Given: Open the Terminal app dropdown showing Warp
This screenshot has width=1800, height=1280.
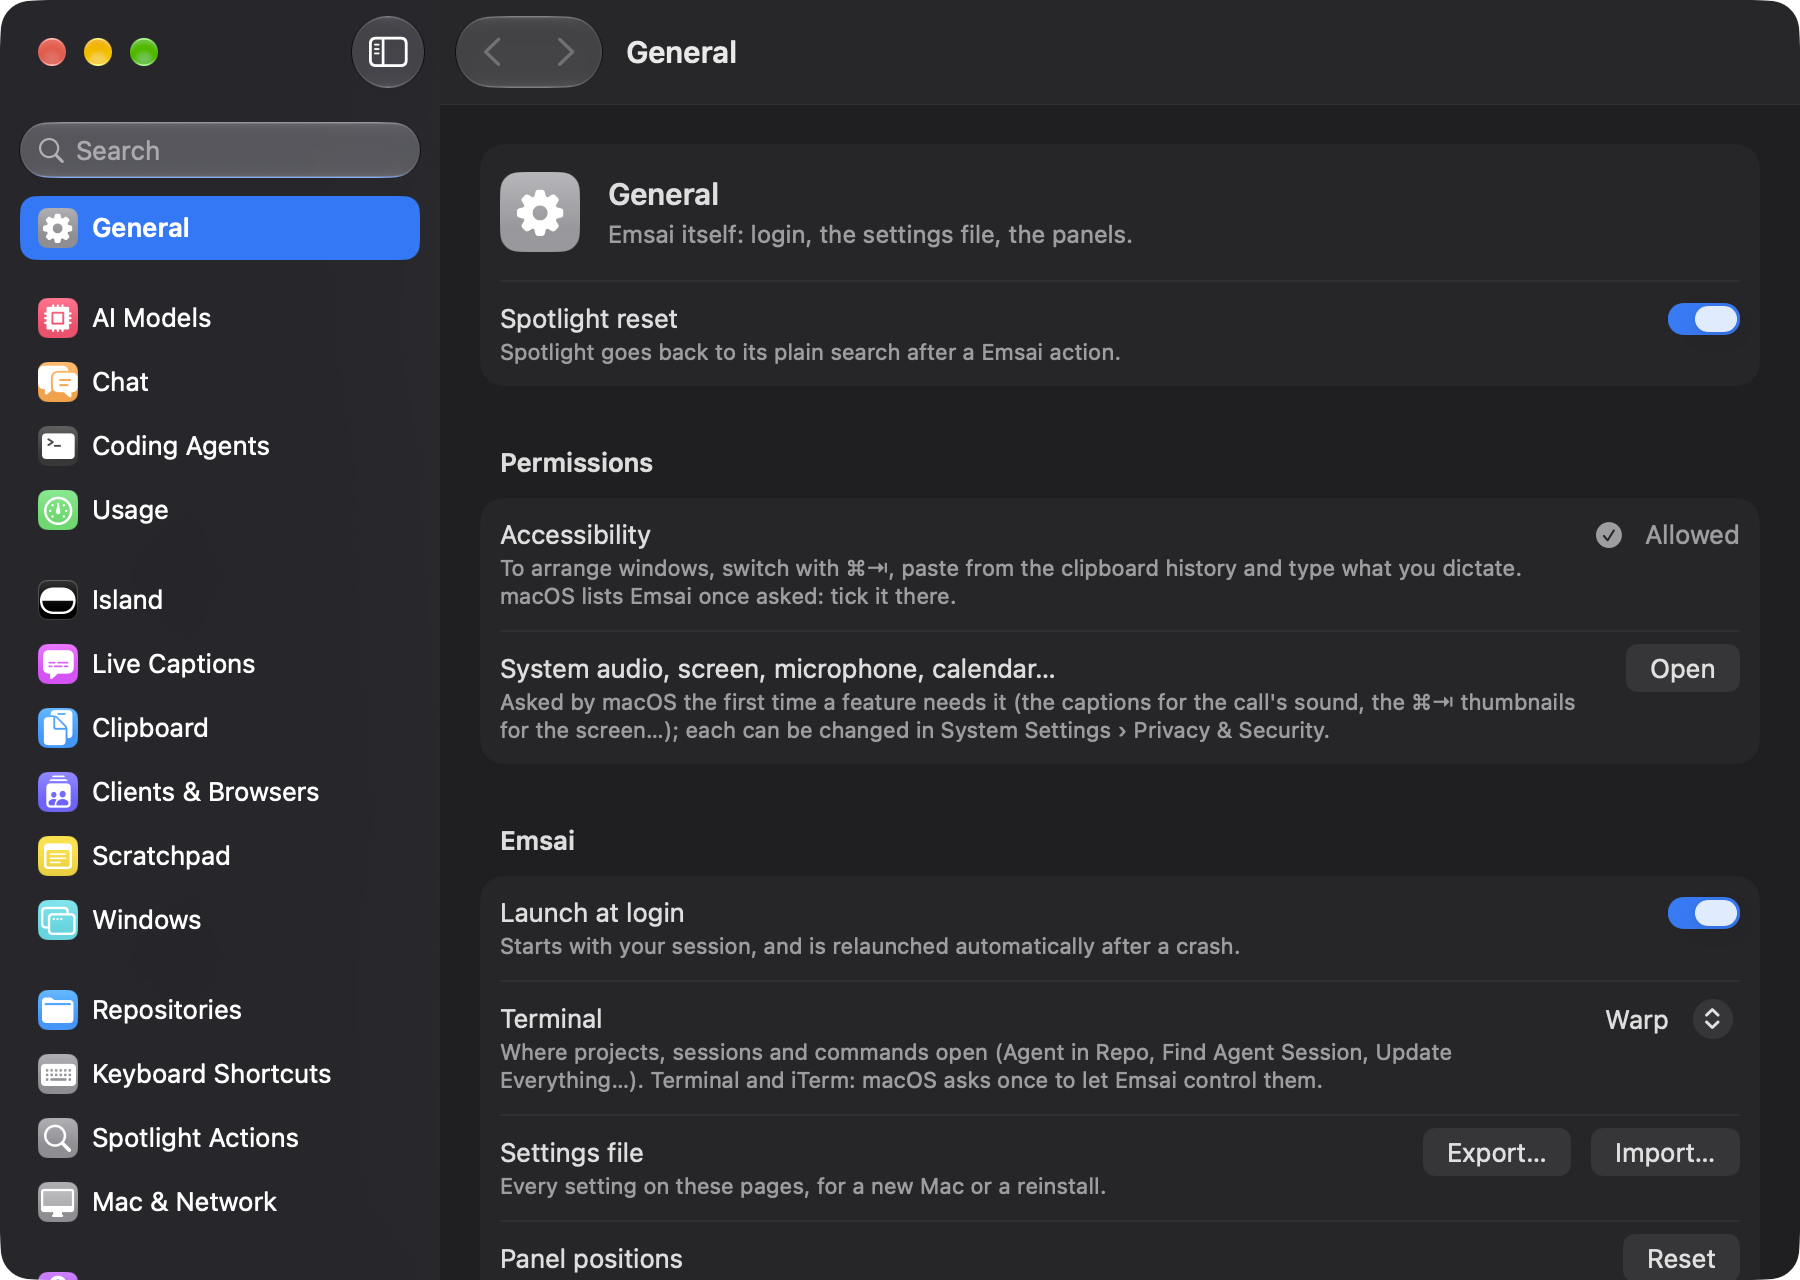Looking at the screenshot, I should (x=1669, y=1019).
